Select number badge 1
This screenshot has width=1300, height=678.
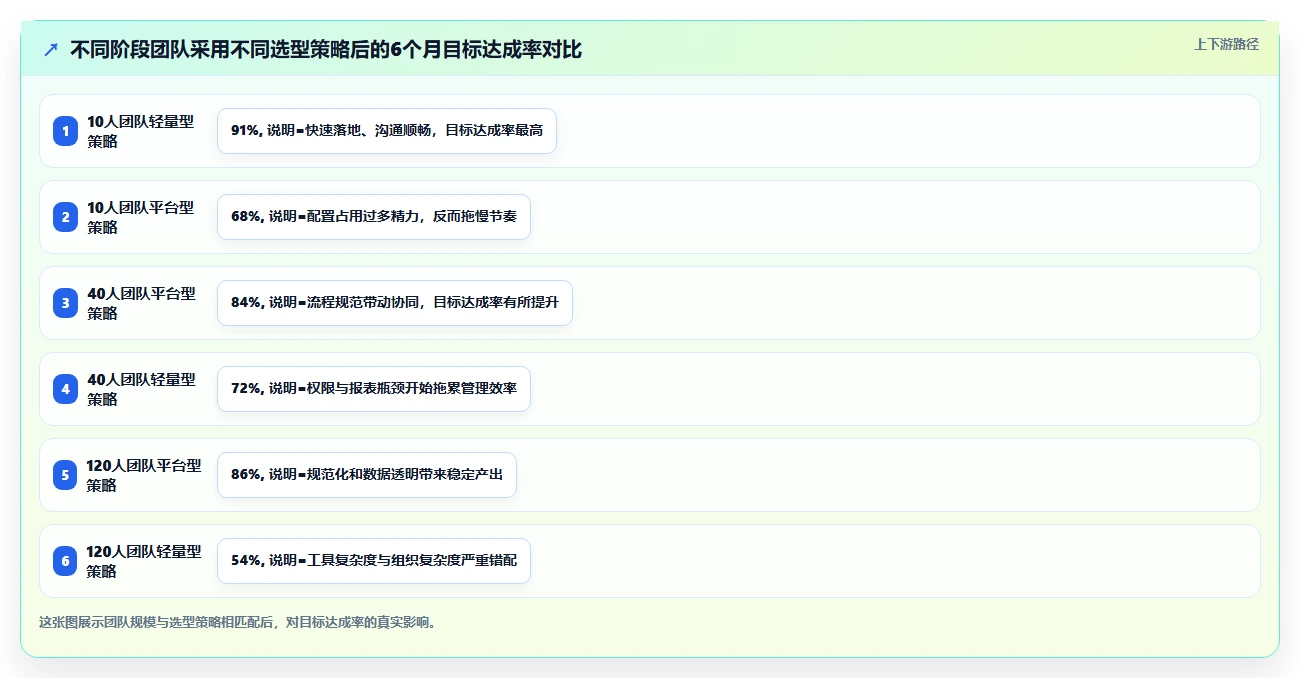65,131
